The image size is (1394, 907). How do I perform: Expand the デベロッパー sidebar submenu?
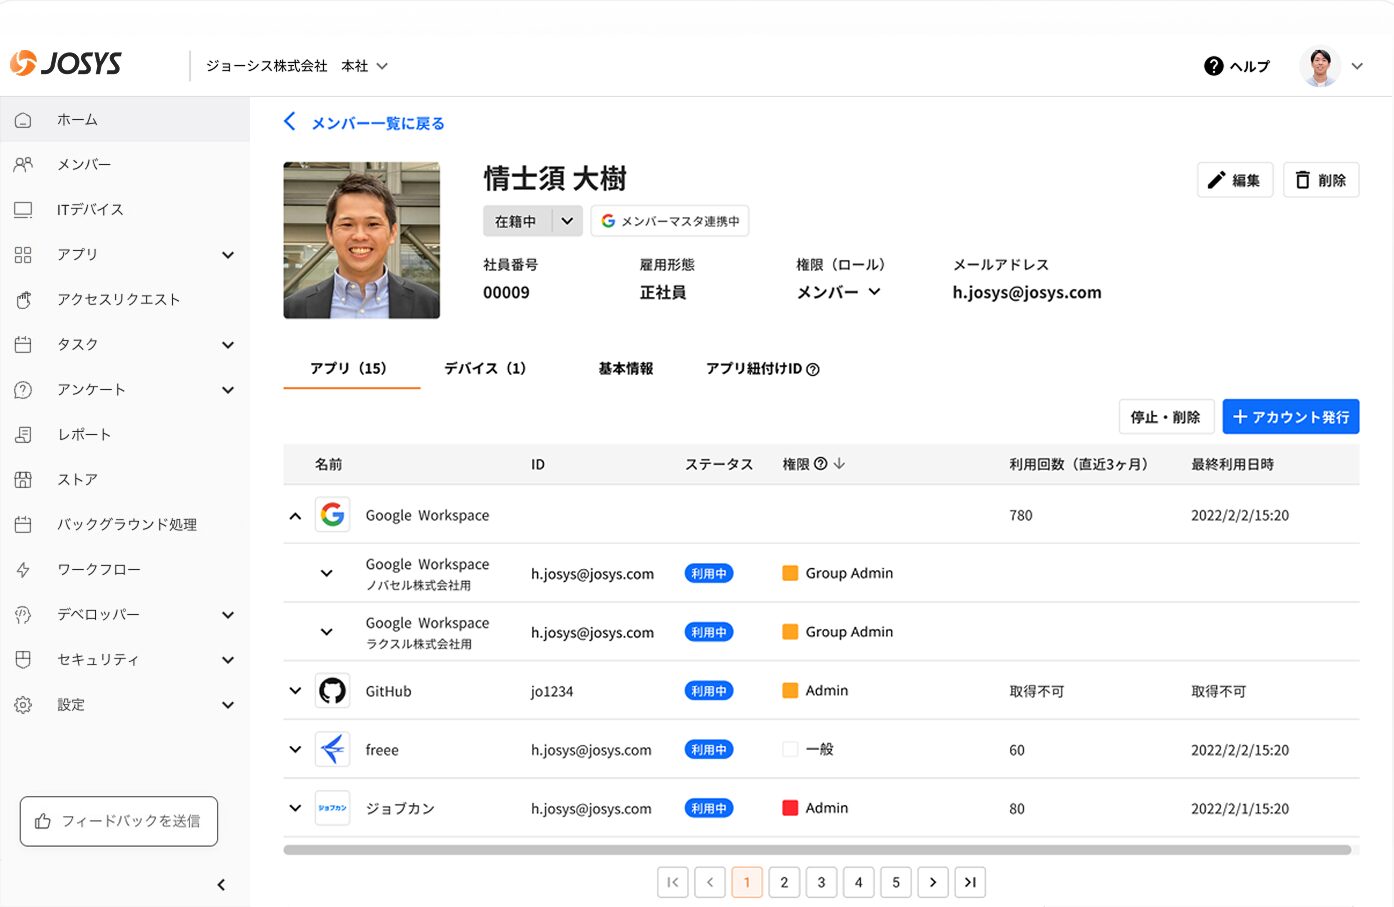coord(228,615)
